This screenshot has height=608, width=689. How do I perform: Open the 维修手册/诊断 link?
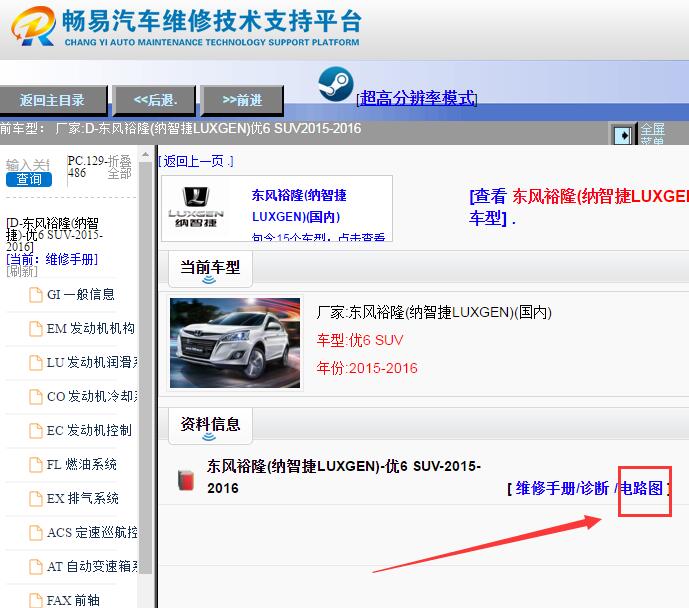point(562,488)
